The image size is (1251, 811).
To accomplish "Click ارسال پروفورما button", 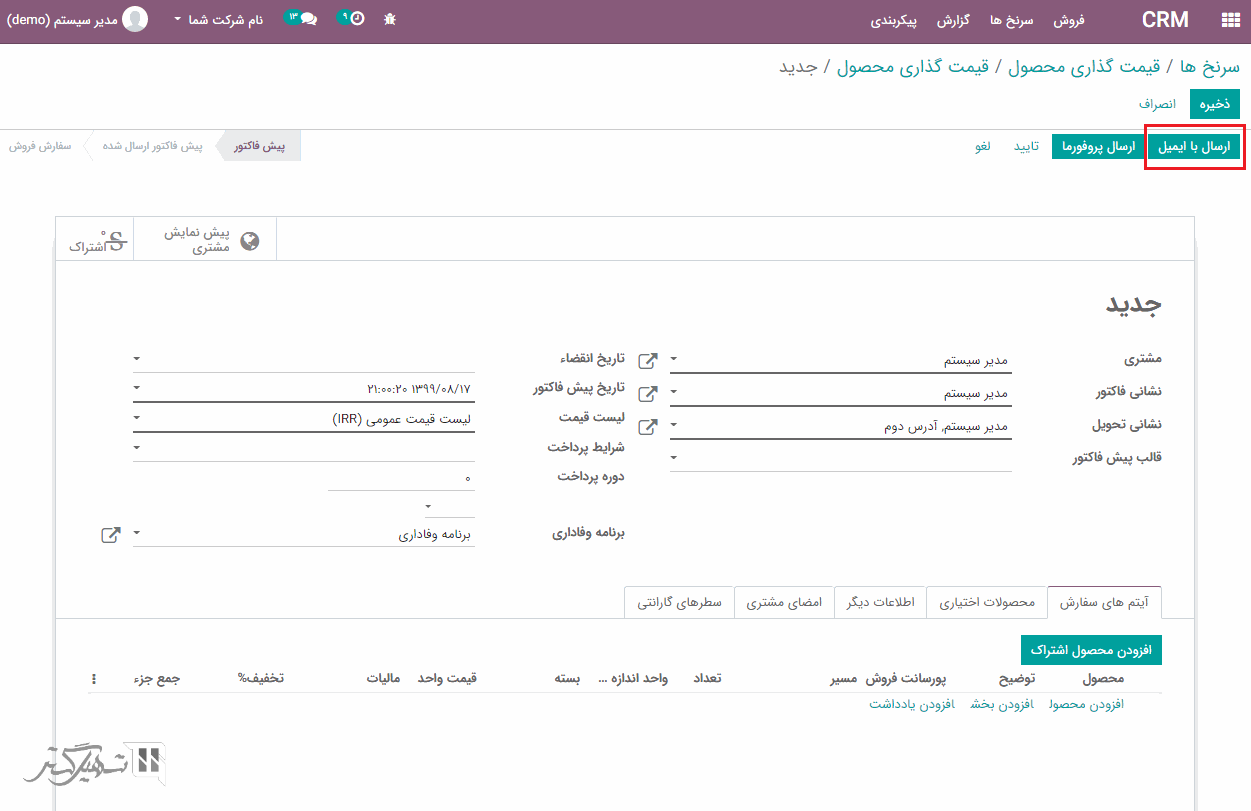I will click(x=1098, y=147).
